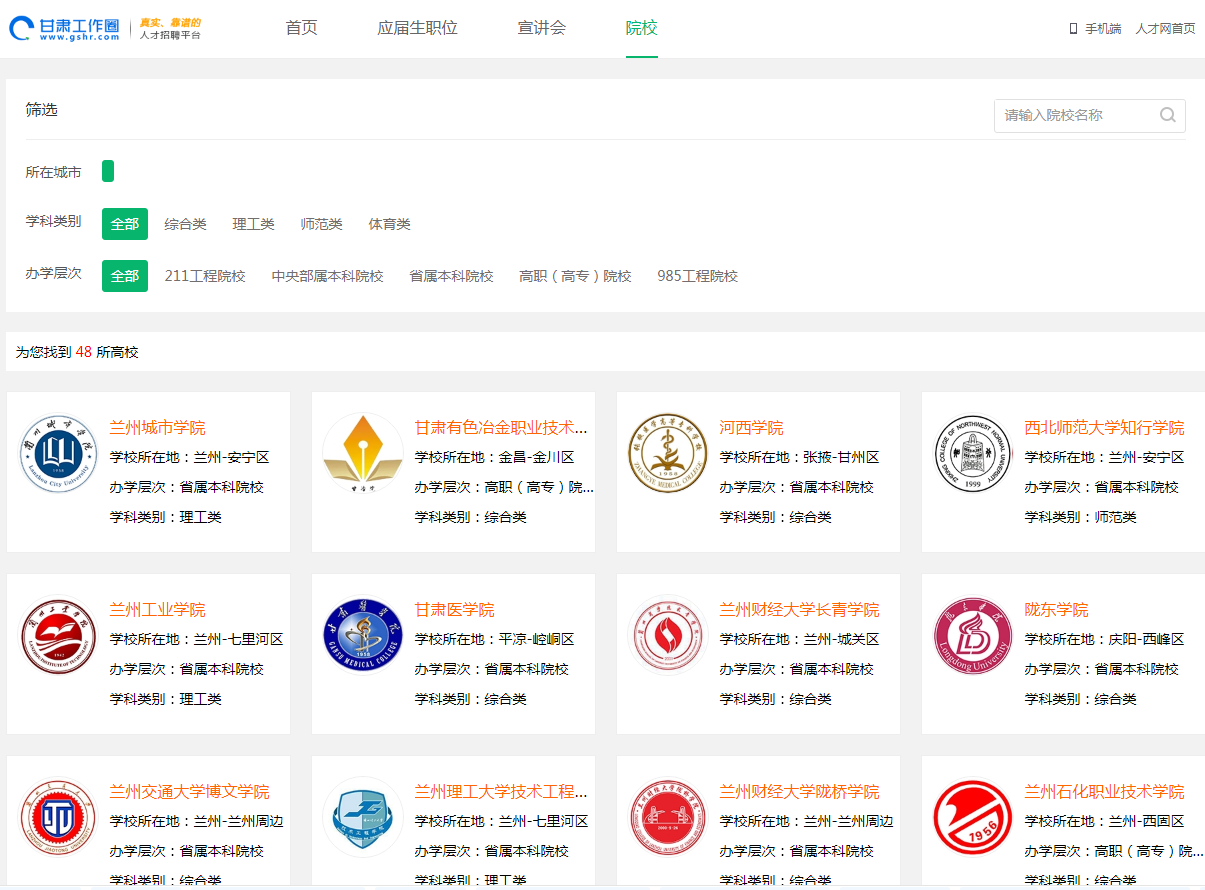
Task: Go to the 首页 tab
Action: pos(301,28)
